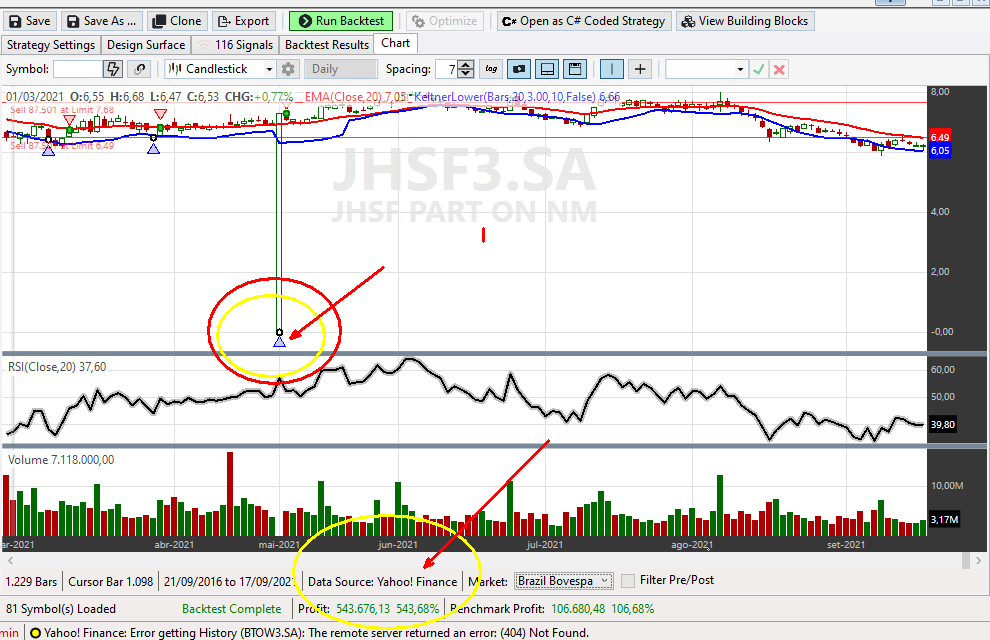Image resolution: width=990 pixels, height=640 pixels.
Task: Decrease bar spacing with down arrow
Action: (x=466, y=73)
